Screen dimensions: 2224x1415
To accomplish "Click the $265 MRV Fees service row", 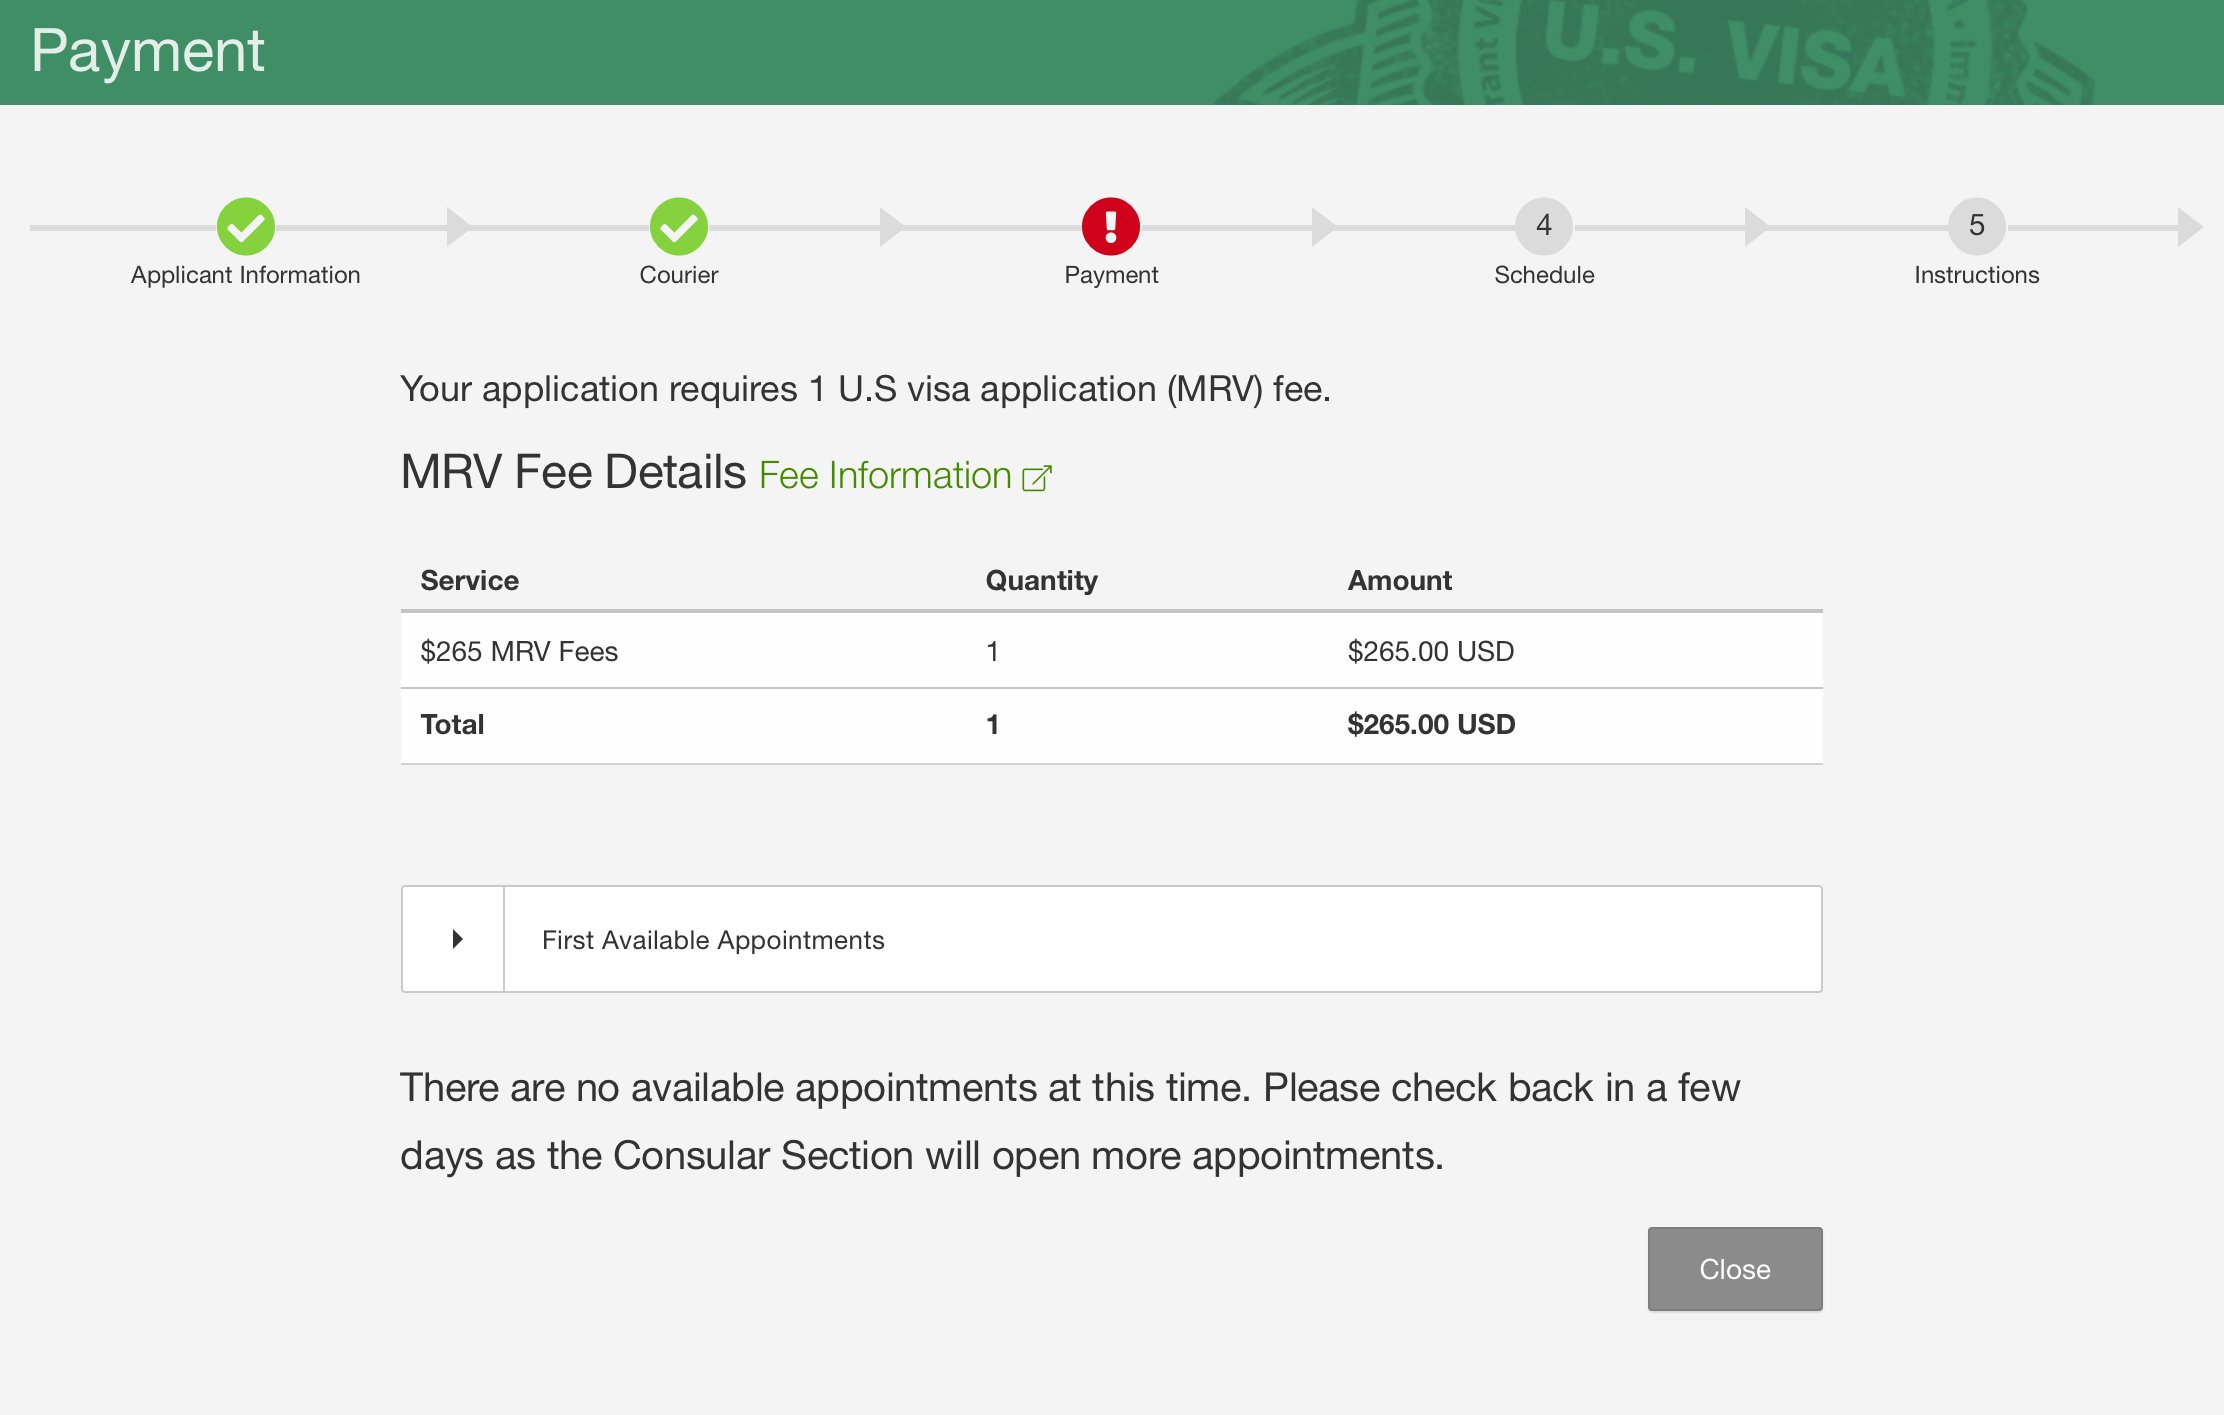I will point(518,651).
